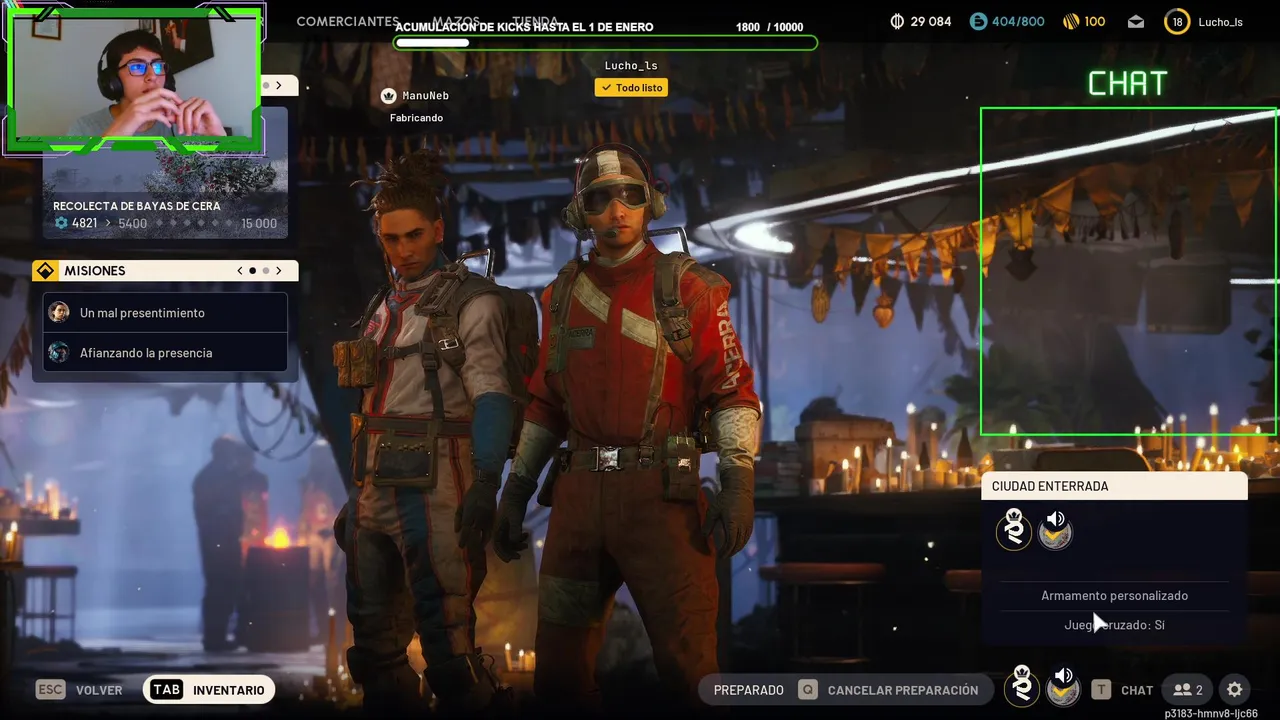This screenshot has width=1280, height=720.
Task: Go to the previous Misiones page
Action: pyautogui.click(x=240, y=271)
